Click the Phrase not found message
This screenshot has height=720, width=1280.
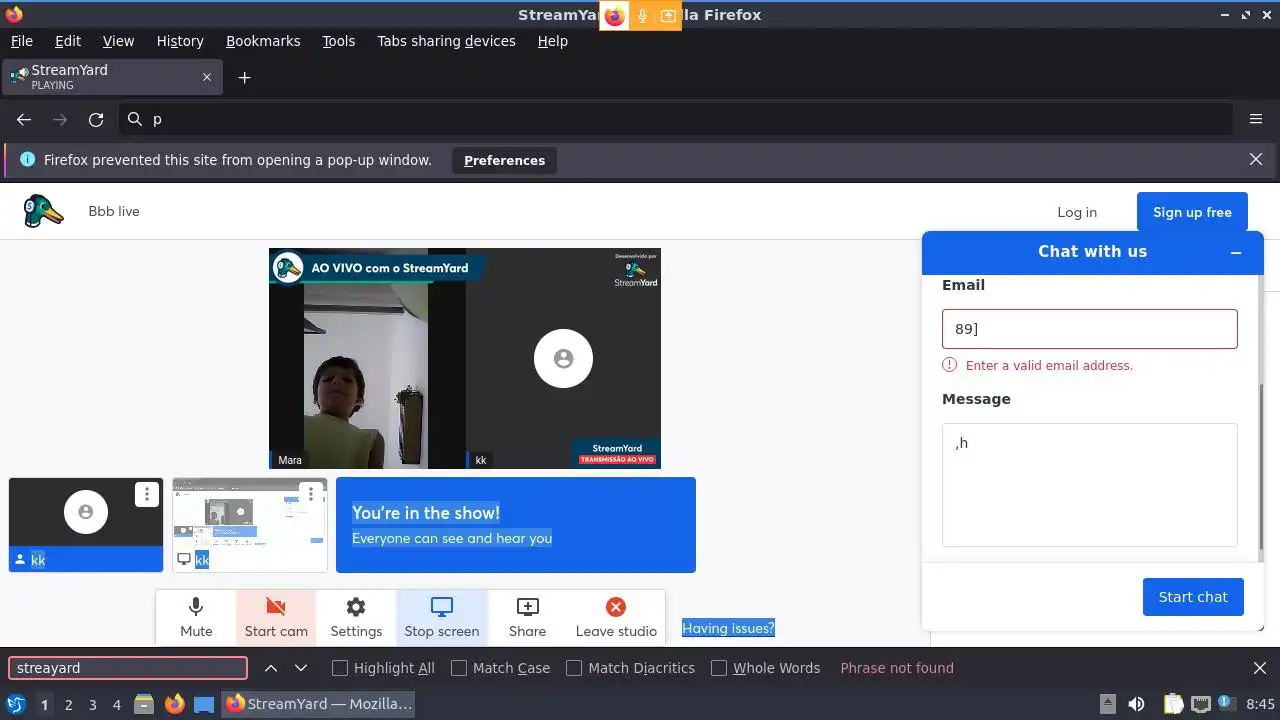897,668
